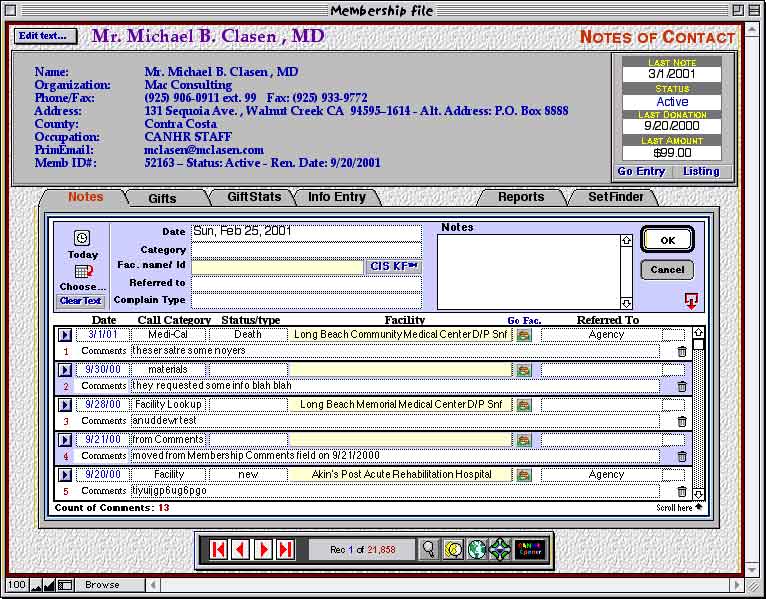Viewport: 766px width, 599px height.
Task: Expand the 9/21/00 note row arrow
Action: tap(65, 440)
